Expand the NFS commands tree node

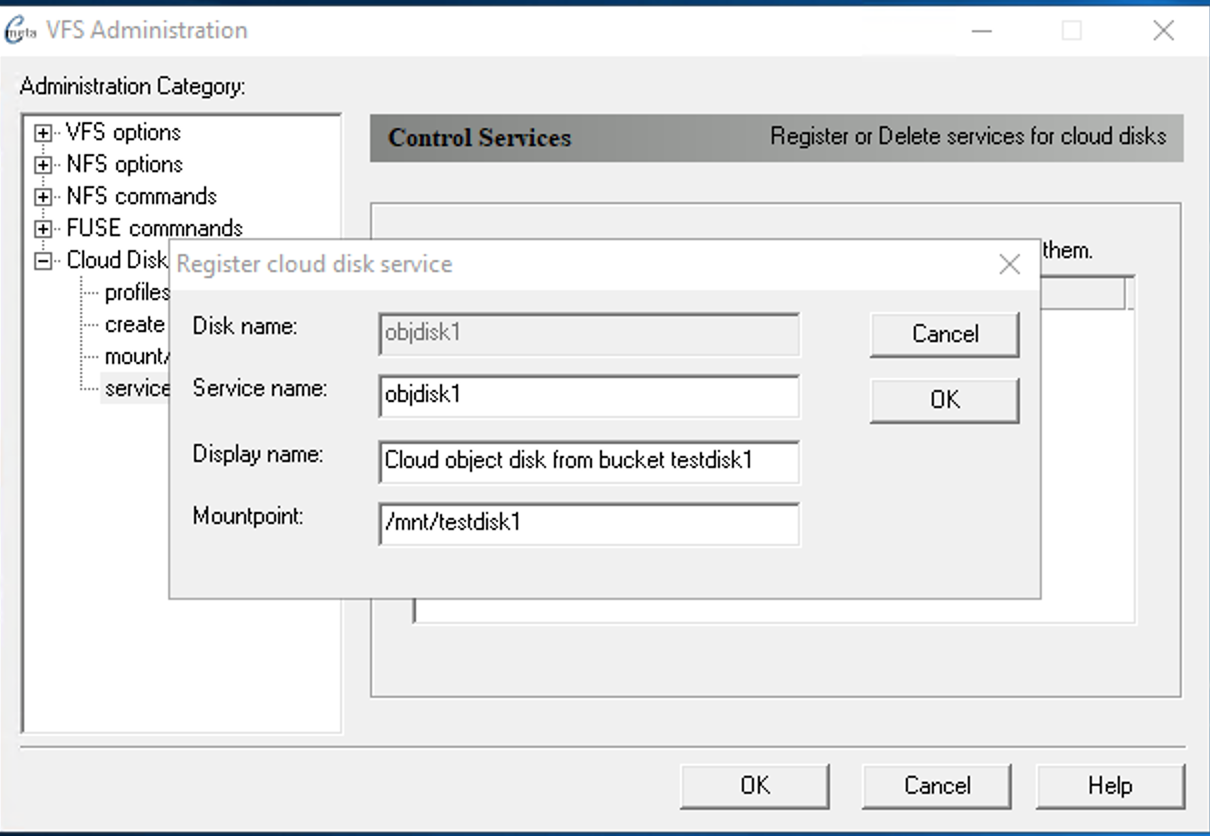point(43,197)
